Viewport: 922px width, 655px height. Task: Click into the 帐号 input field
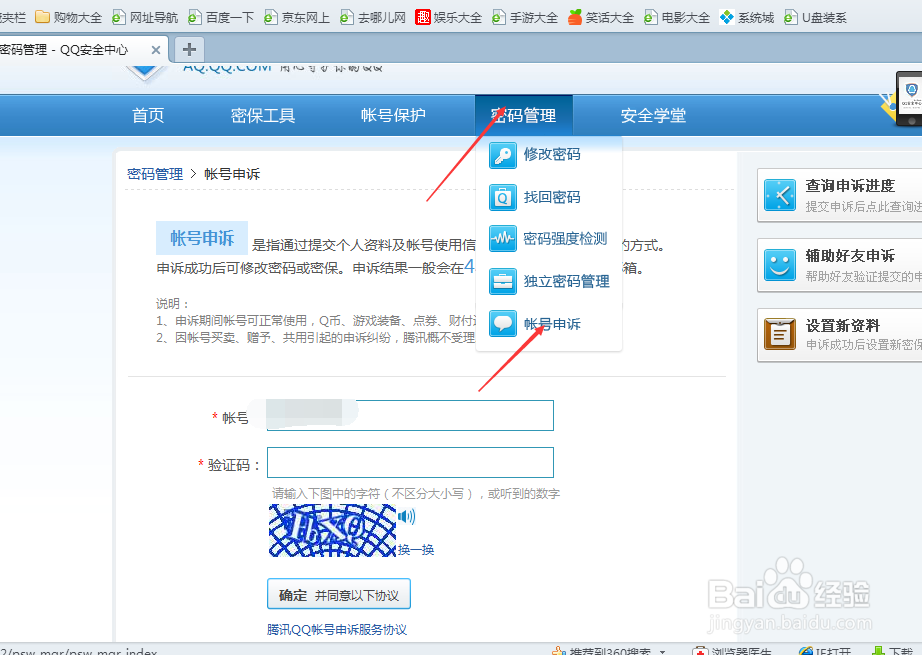tap(410, 415)
